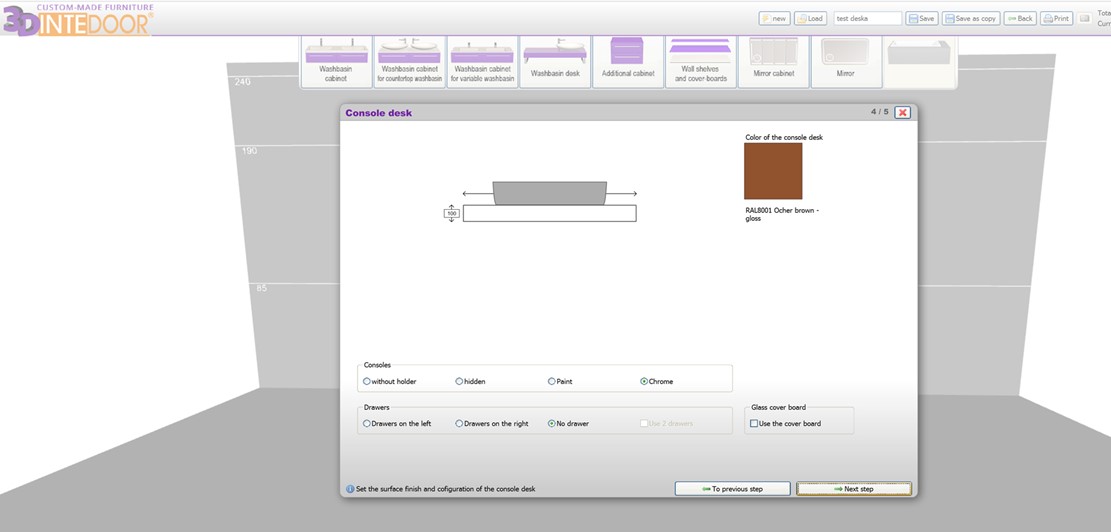The height and width of the screenshot is (532, 1111).
Task: Choose the 'hidden' console option
Action: (459, 381)
